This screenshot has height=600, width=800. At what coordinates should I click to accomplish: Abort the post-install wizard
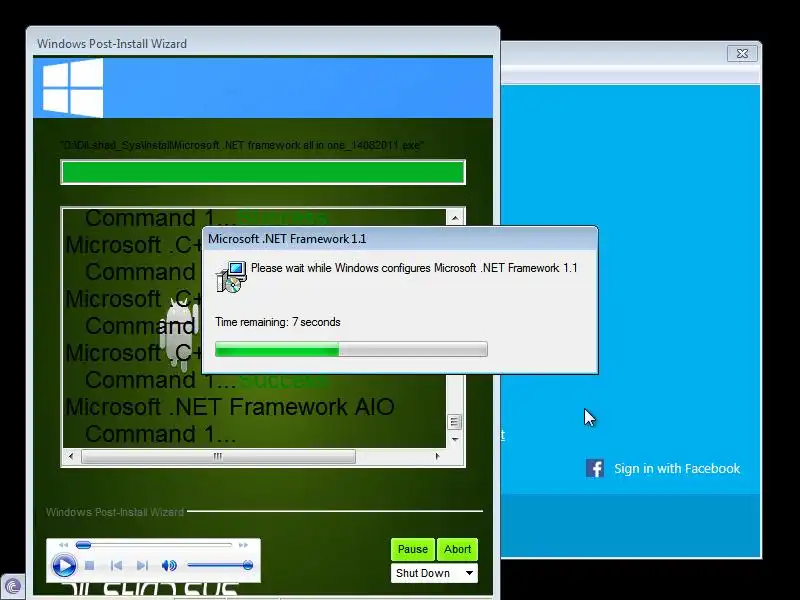point(457,549)
